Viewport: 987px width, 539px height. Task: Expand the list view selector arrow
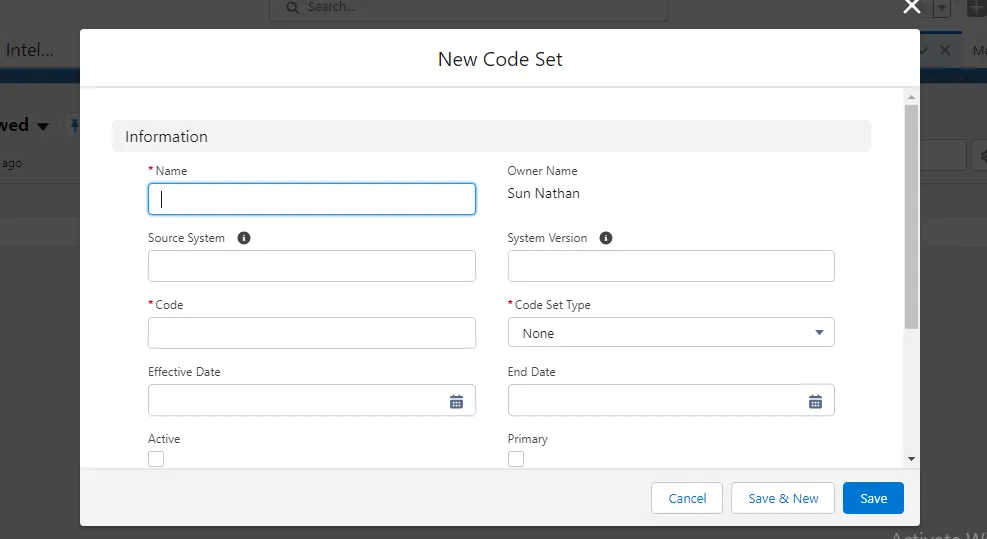point(43,126)
